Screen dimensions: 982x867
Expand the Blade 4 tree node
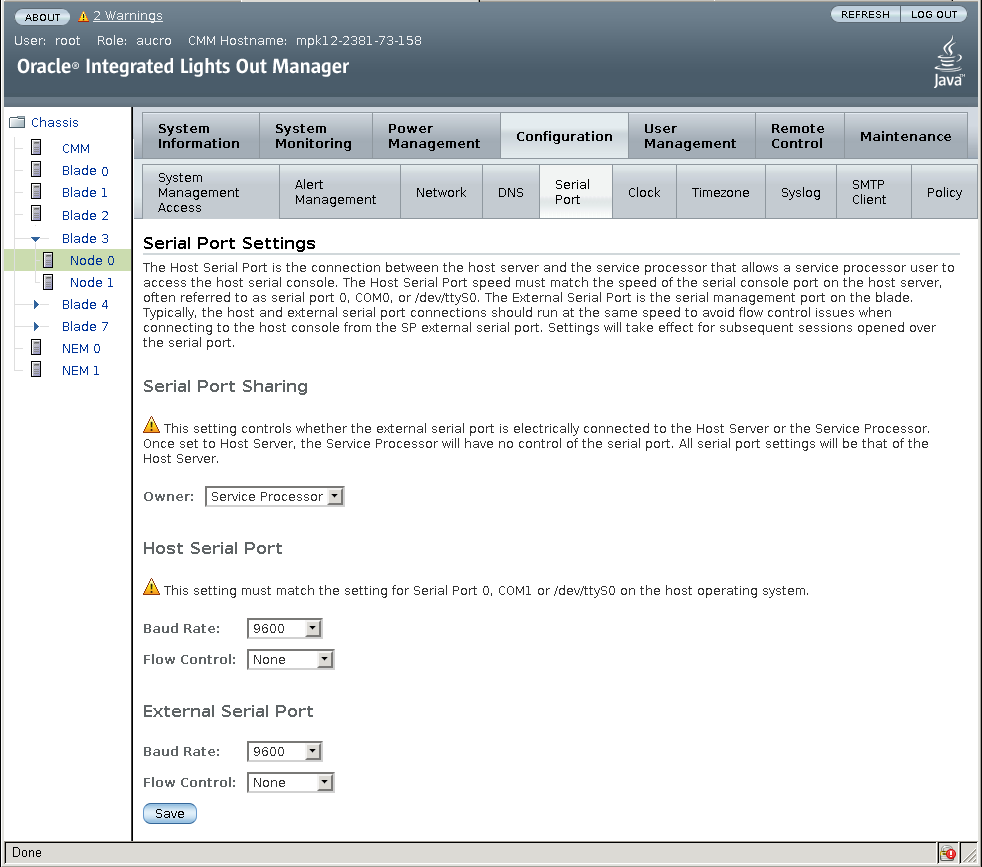[36, 304]
